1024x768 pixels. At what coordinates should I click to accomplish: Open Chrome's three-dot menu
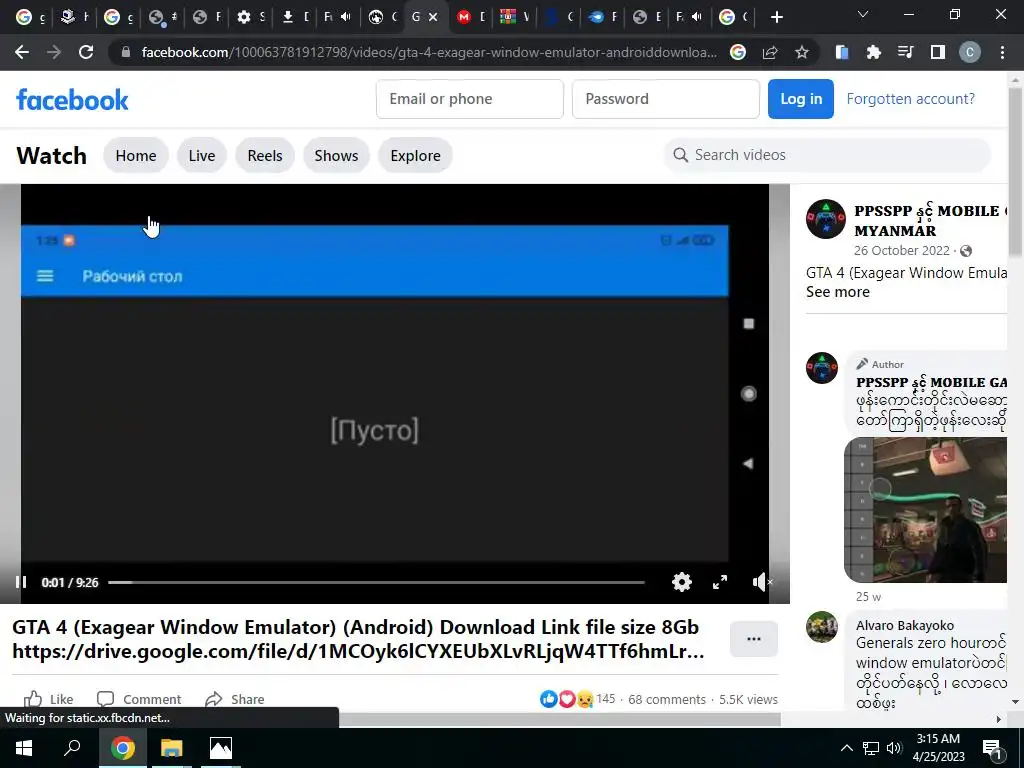pos(1002,52)
